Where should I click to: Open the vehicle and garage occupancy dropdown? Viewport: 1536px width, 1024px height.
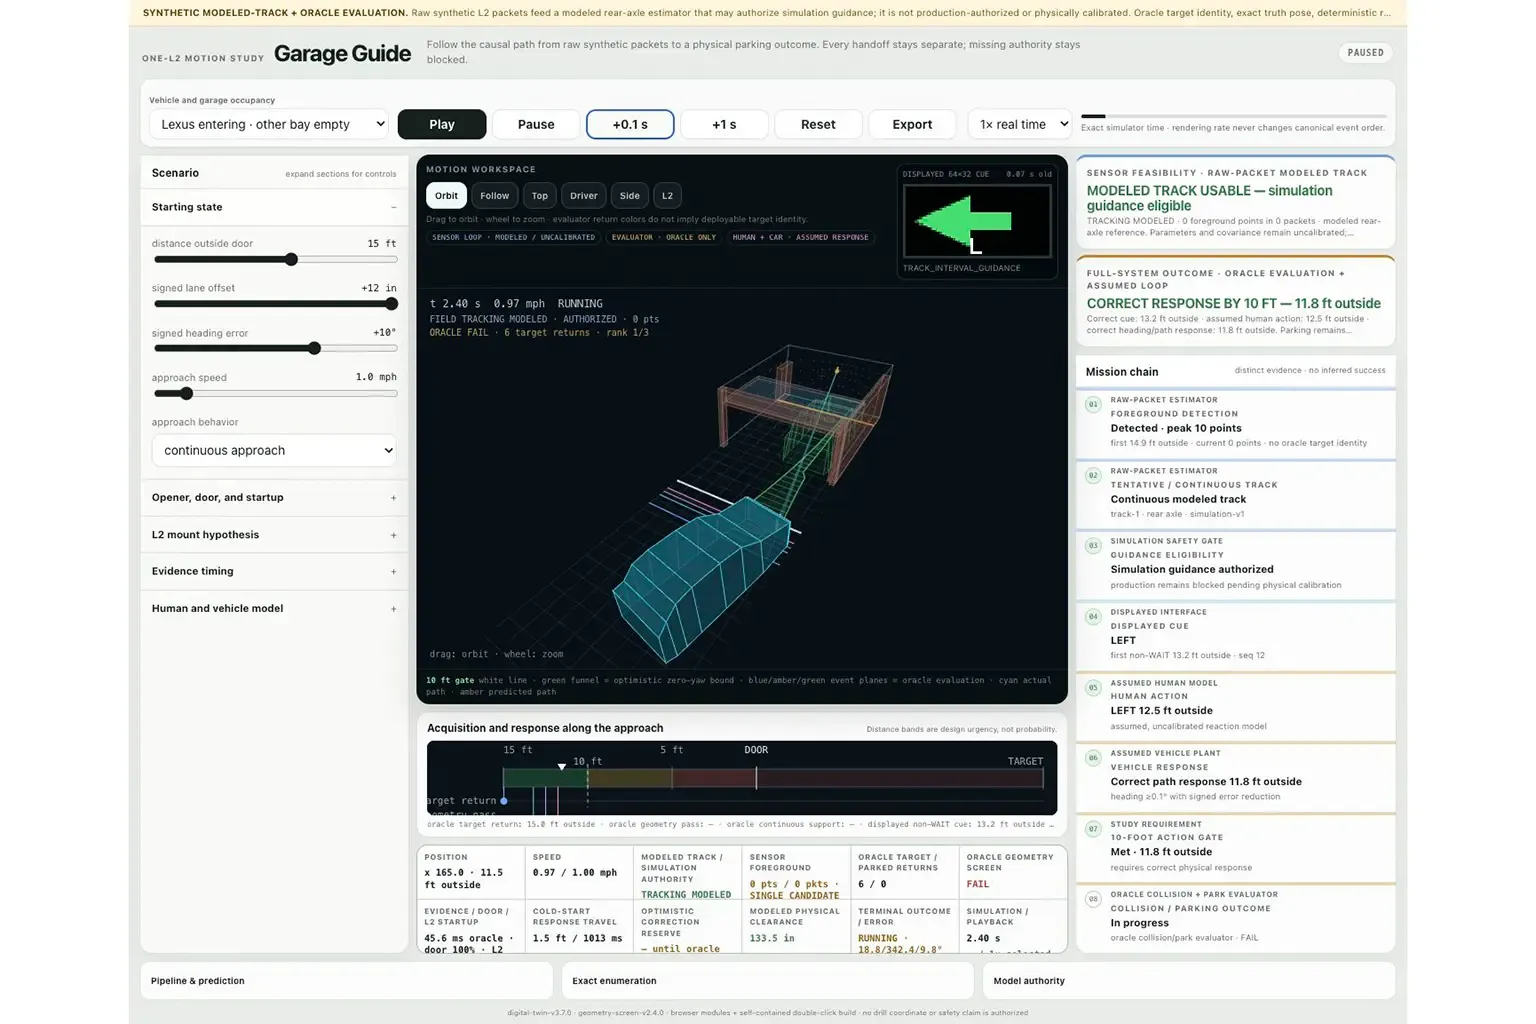click(x=269, y=124)
